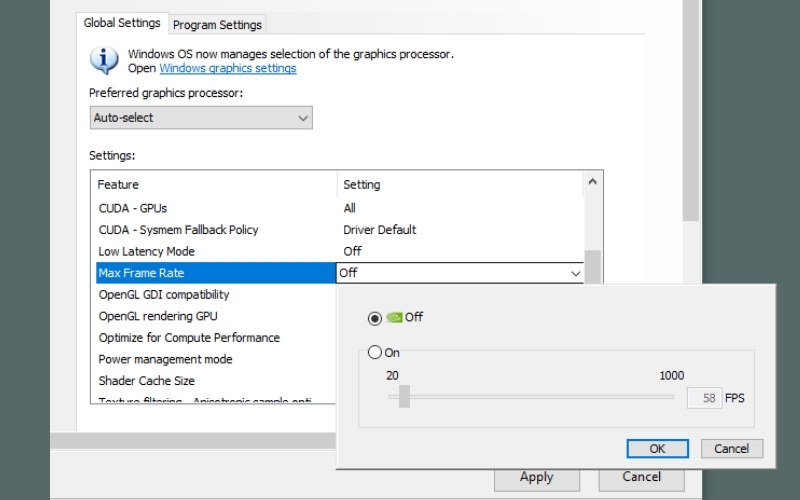The width and height of the screenshot is (800, 500).
Task: Open the Preferred graphics processor dropdown
Action: [201, 118]
